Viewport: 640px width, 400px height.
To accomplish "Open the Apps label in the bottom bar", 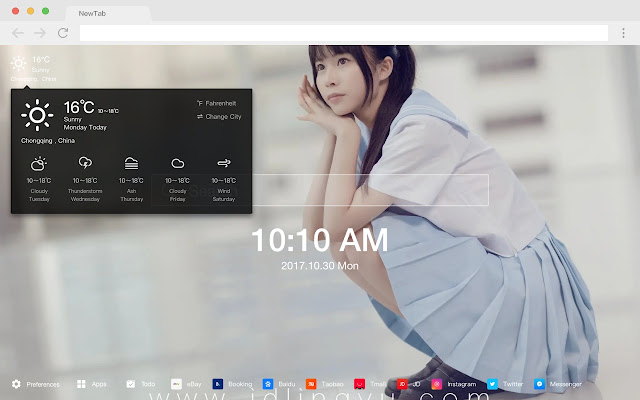I will pos(99,384).
